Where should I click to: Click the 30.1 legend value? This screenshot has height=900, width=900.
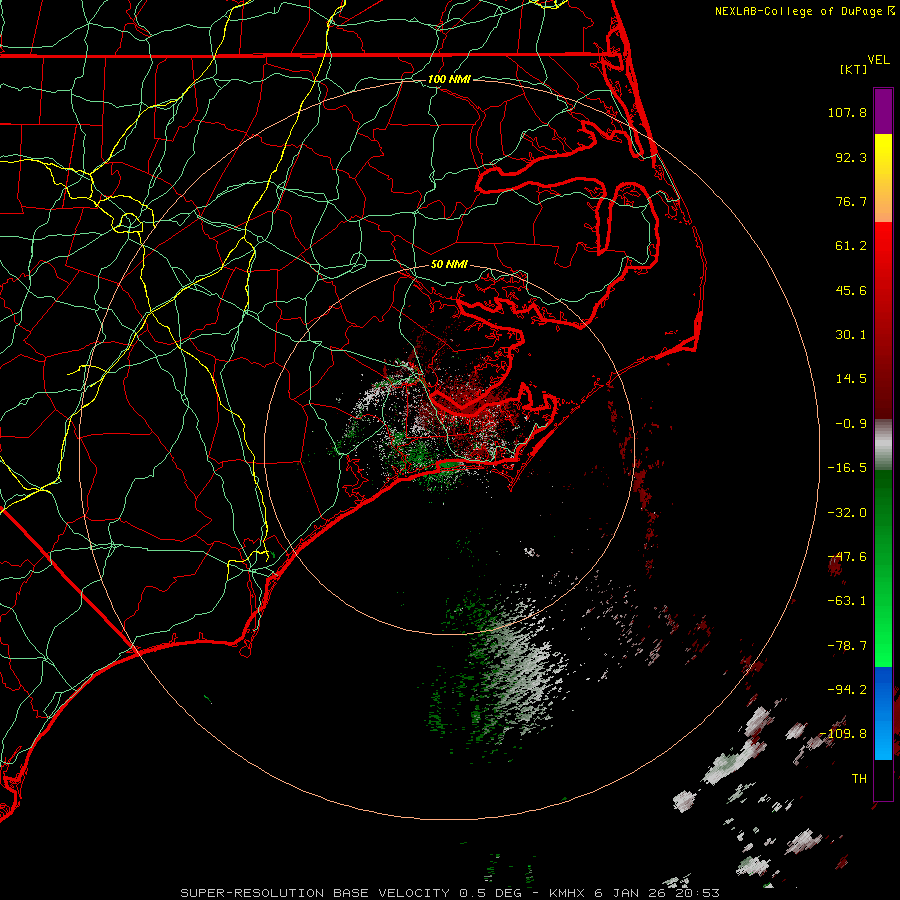pos(851,335)
